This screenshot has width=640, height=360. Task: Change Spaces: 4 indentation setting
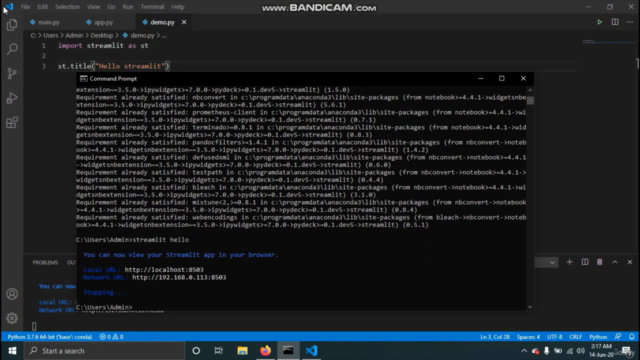click(x=528, y=337)
